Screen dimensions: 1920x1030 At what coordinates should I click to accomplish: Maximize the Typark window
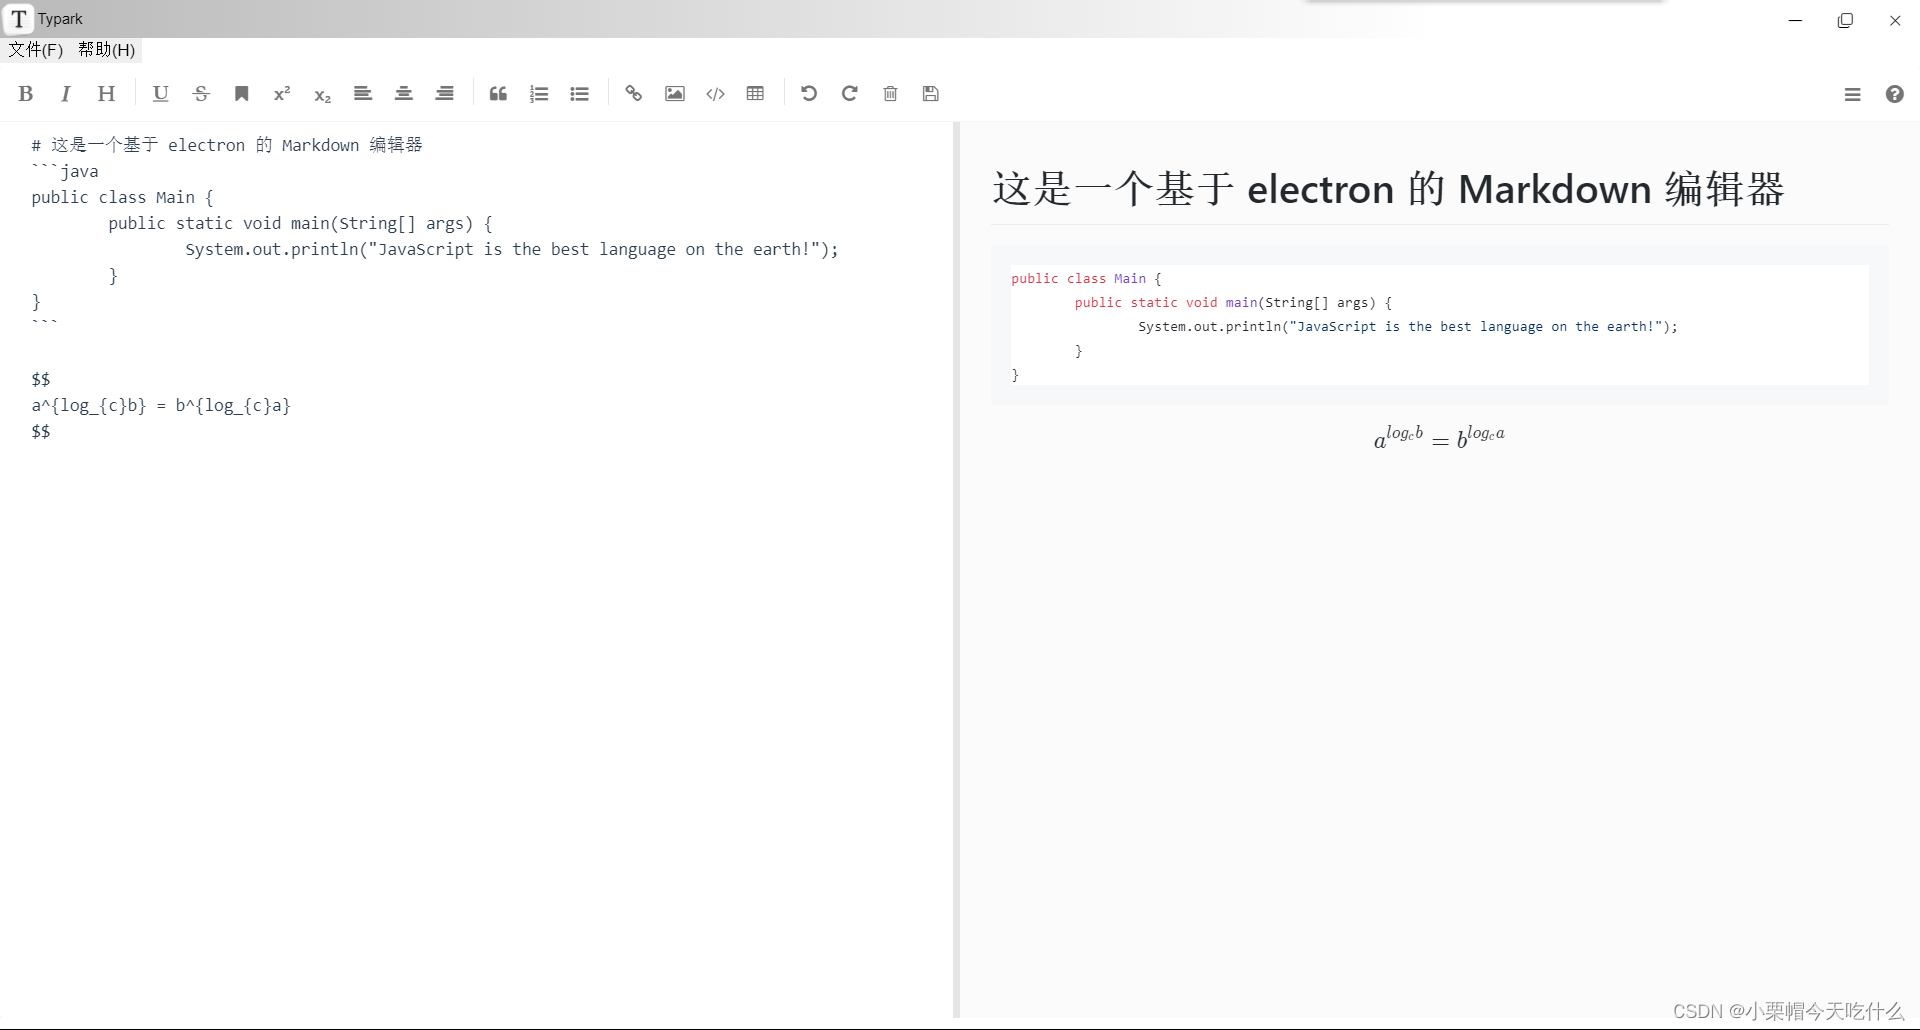(x=1845, y=20)
